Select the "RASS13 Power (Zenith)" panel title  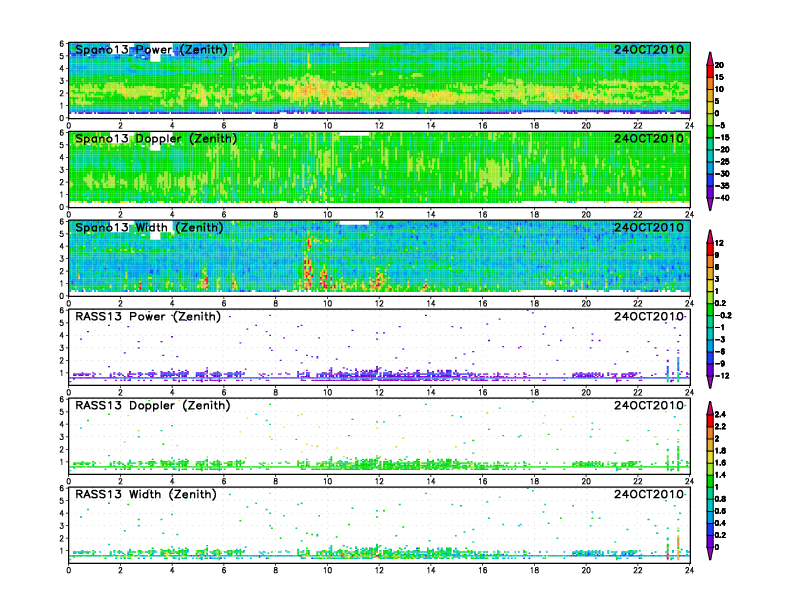(x=148, y=317)
